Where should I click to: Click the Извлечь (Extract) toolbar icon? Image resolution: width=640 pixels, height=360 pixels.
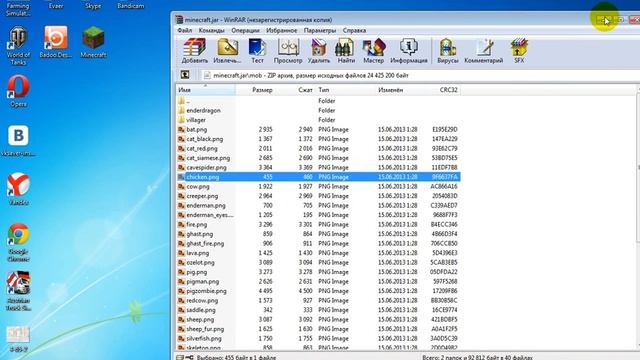click(x=227, y=51)
